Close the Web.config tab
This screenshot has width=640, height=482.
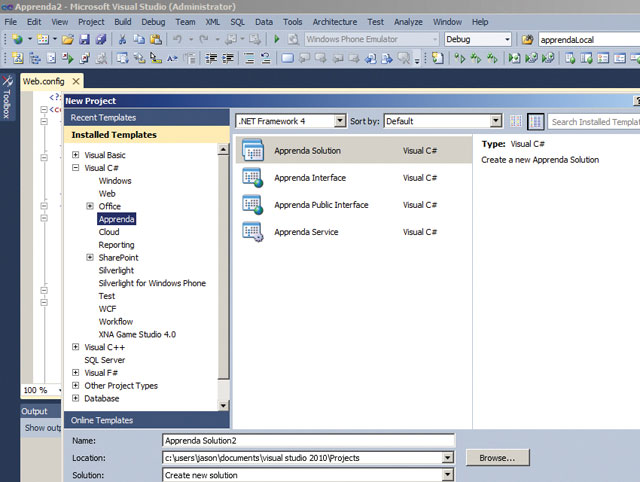click(x=76, y=81)
